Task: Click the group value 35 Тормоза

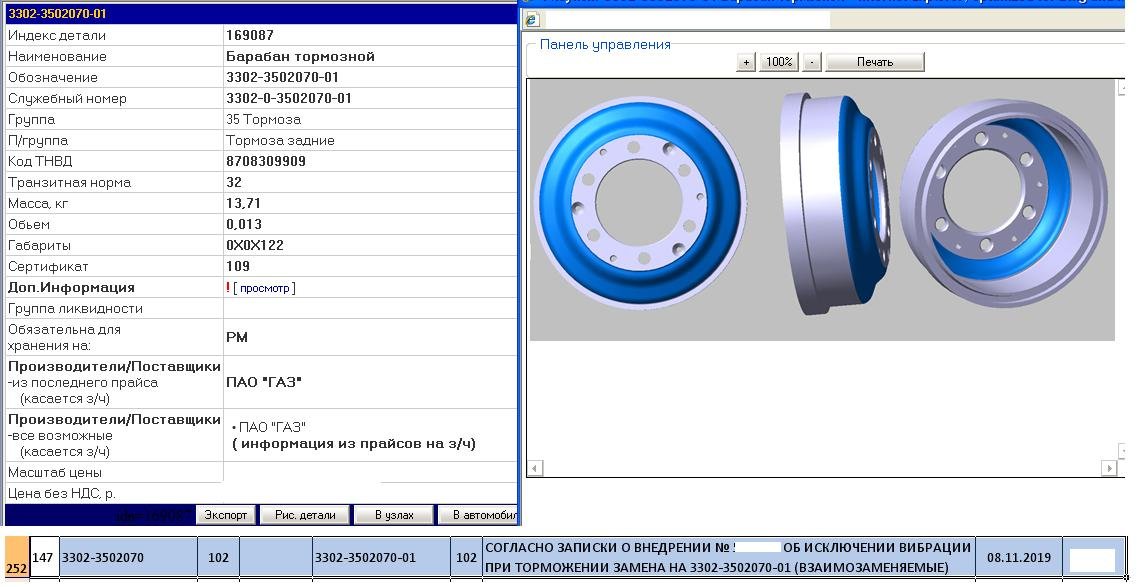Action: click(263, 120)
